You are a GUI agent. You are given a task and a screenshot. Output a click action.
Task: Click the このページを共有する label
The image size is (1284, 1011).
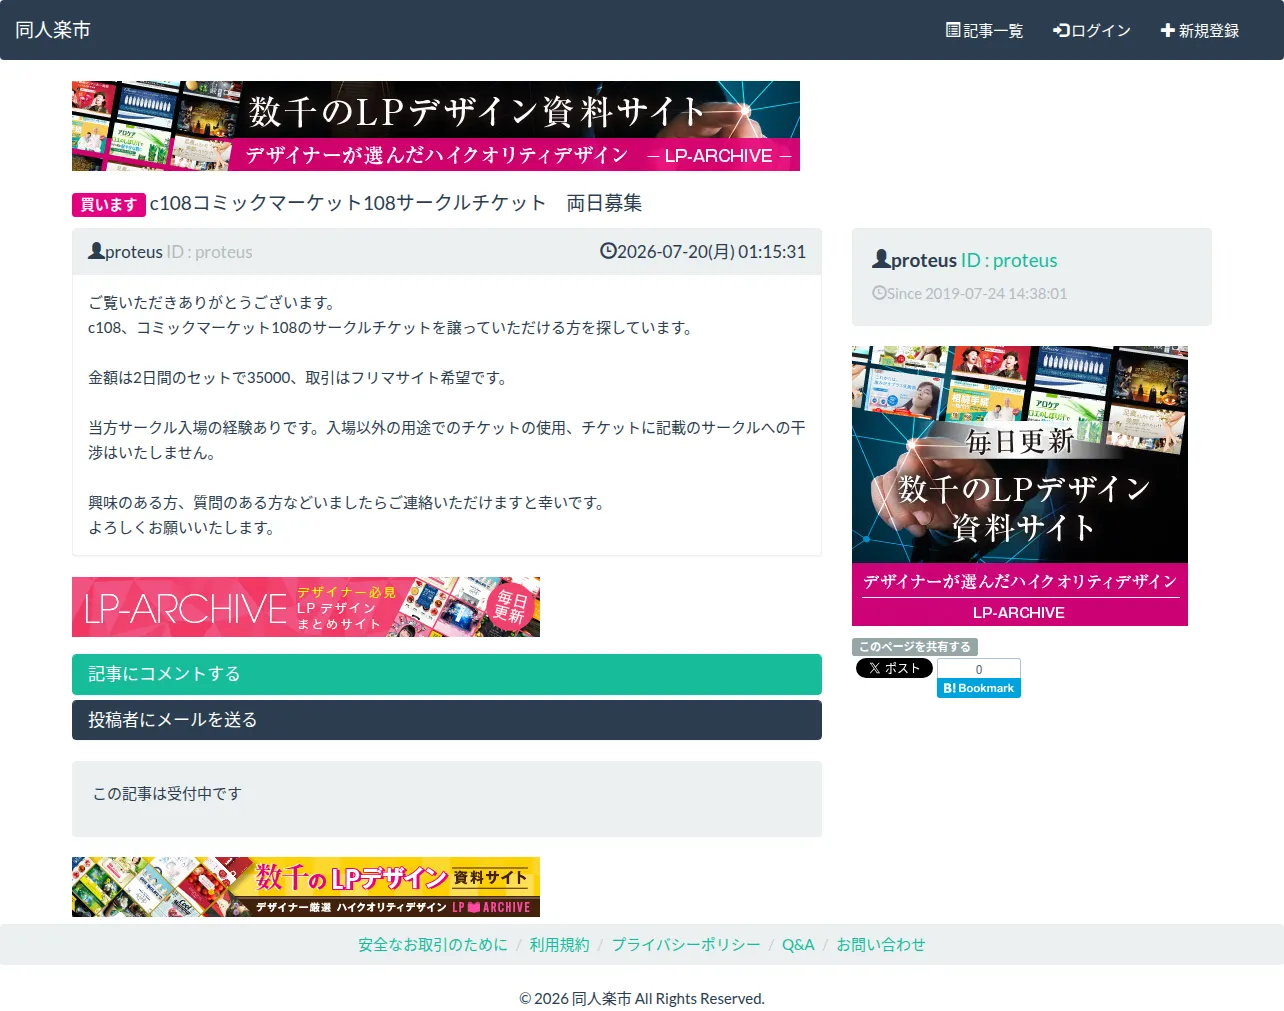(915, 647)
